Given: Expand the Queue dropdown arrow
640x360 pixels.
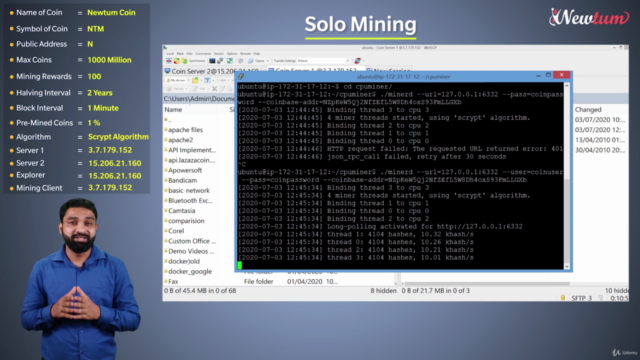Looking at the screenshot, I should (x=267, y=61).
